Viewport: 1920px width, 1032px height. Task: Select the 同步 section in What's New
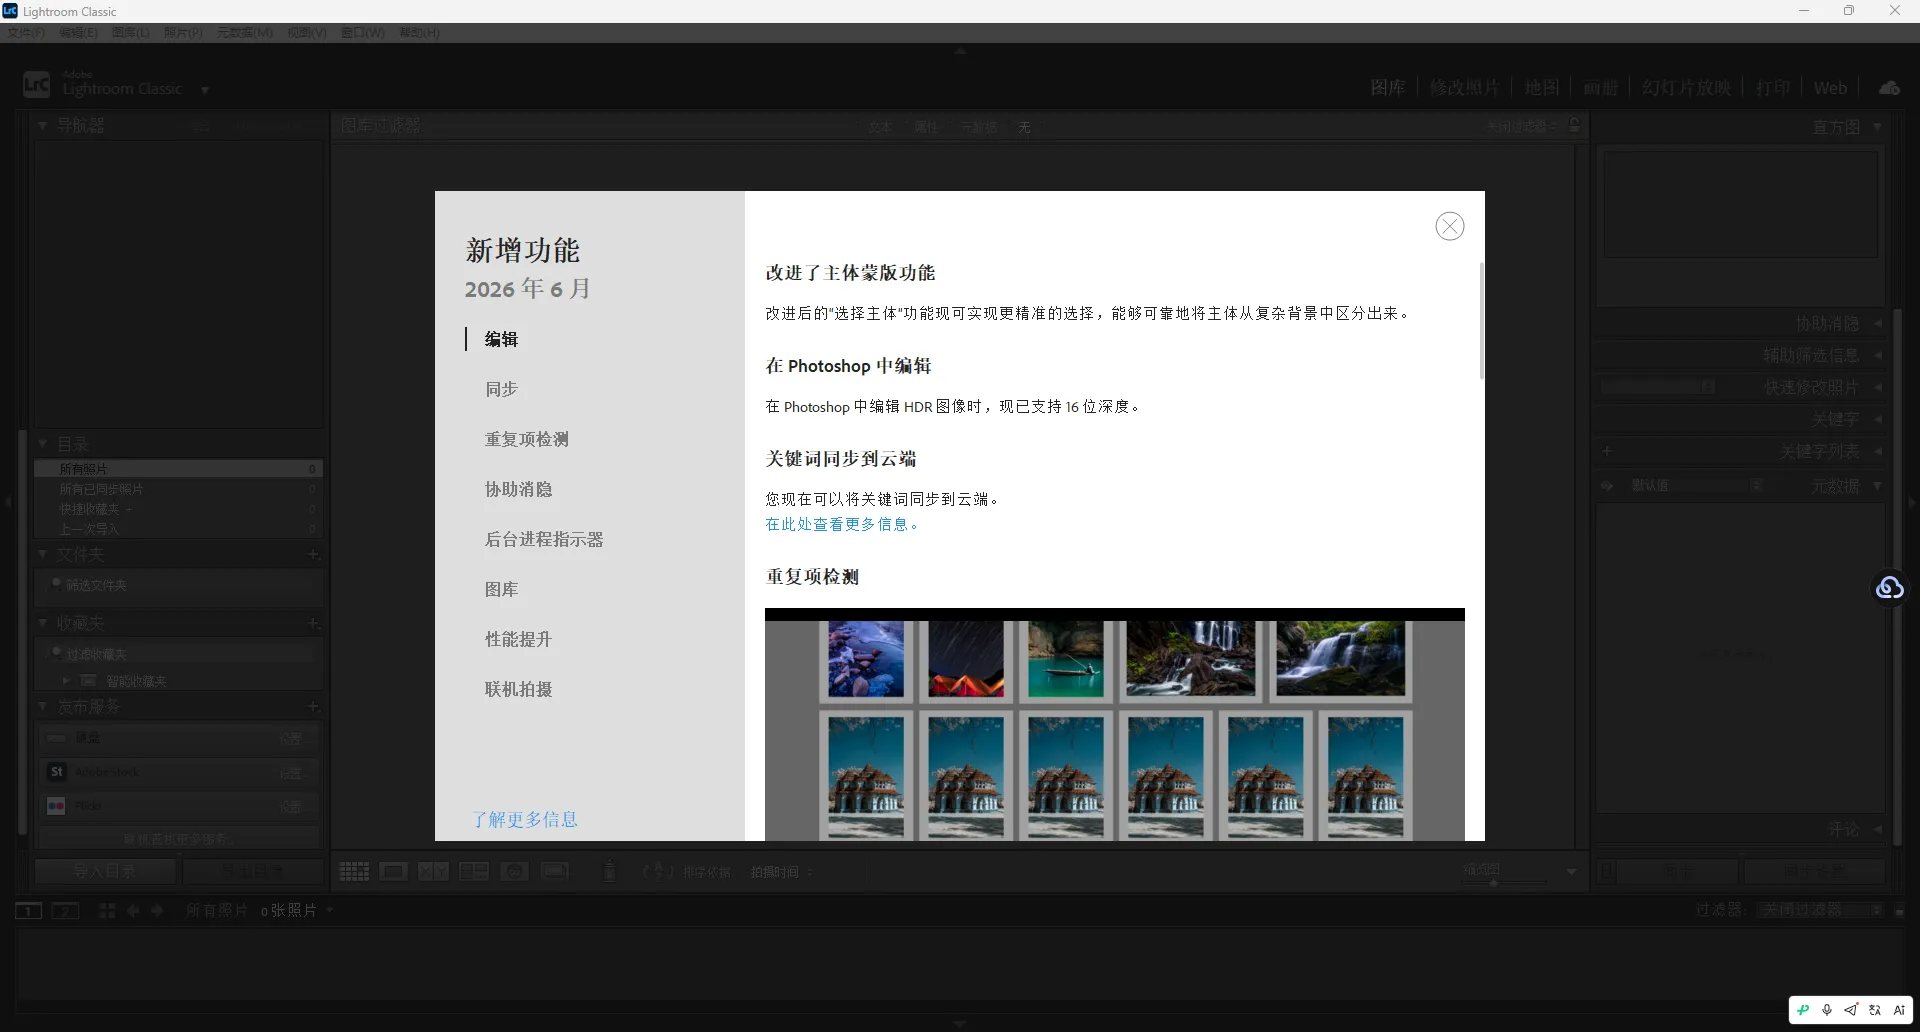click(x=501, y=389)
